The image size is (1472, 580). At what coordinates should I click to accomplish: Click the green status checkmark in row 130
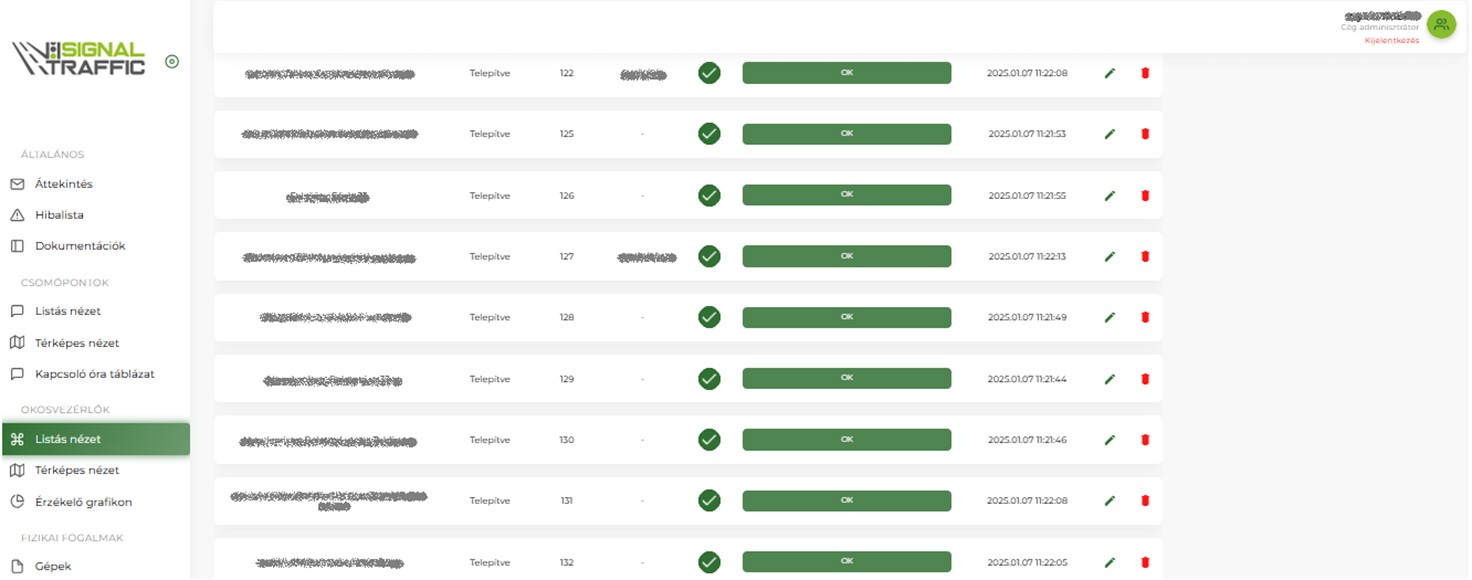(709, 440)
